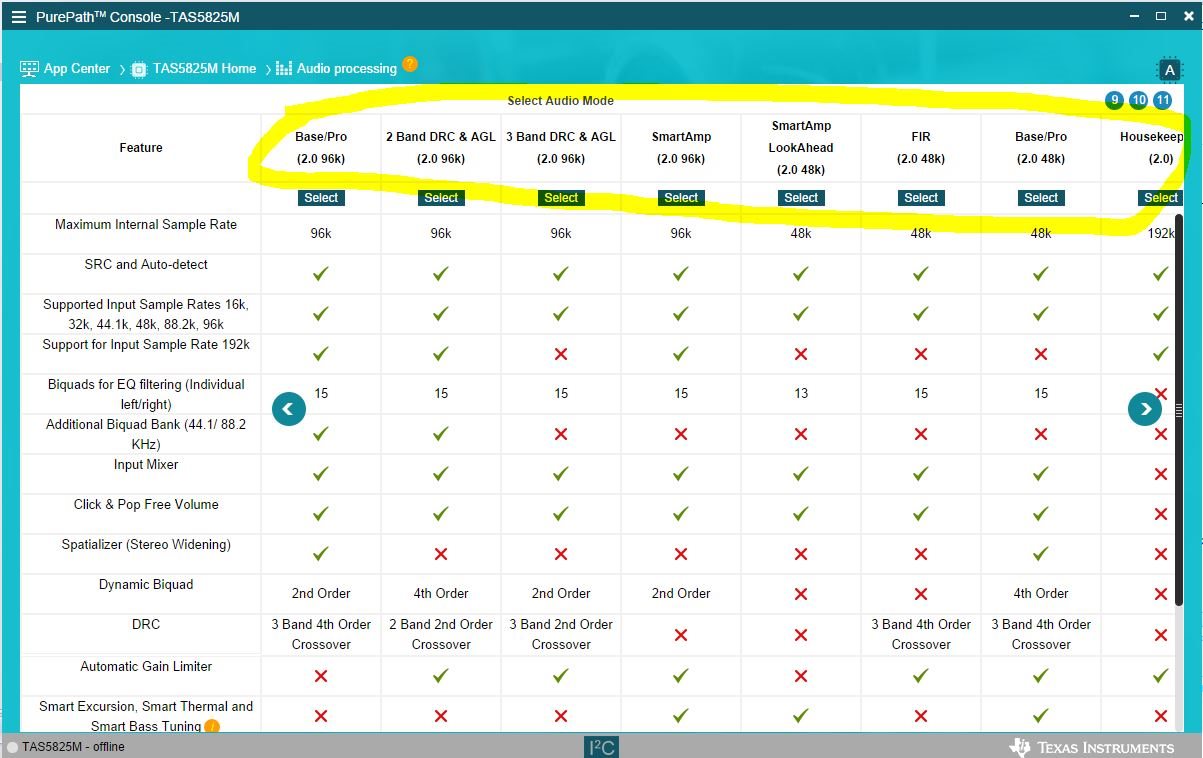
Task: Click the 'DRC' row label
Action: 146,625
